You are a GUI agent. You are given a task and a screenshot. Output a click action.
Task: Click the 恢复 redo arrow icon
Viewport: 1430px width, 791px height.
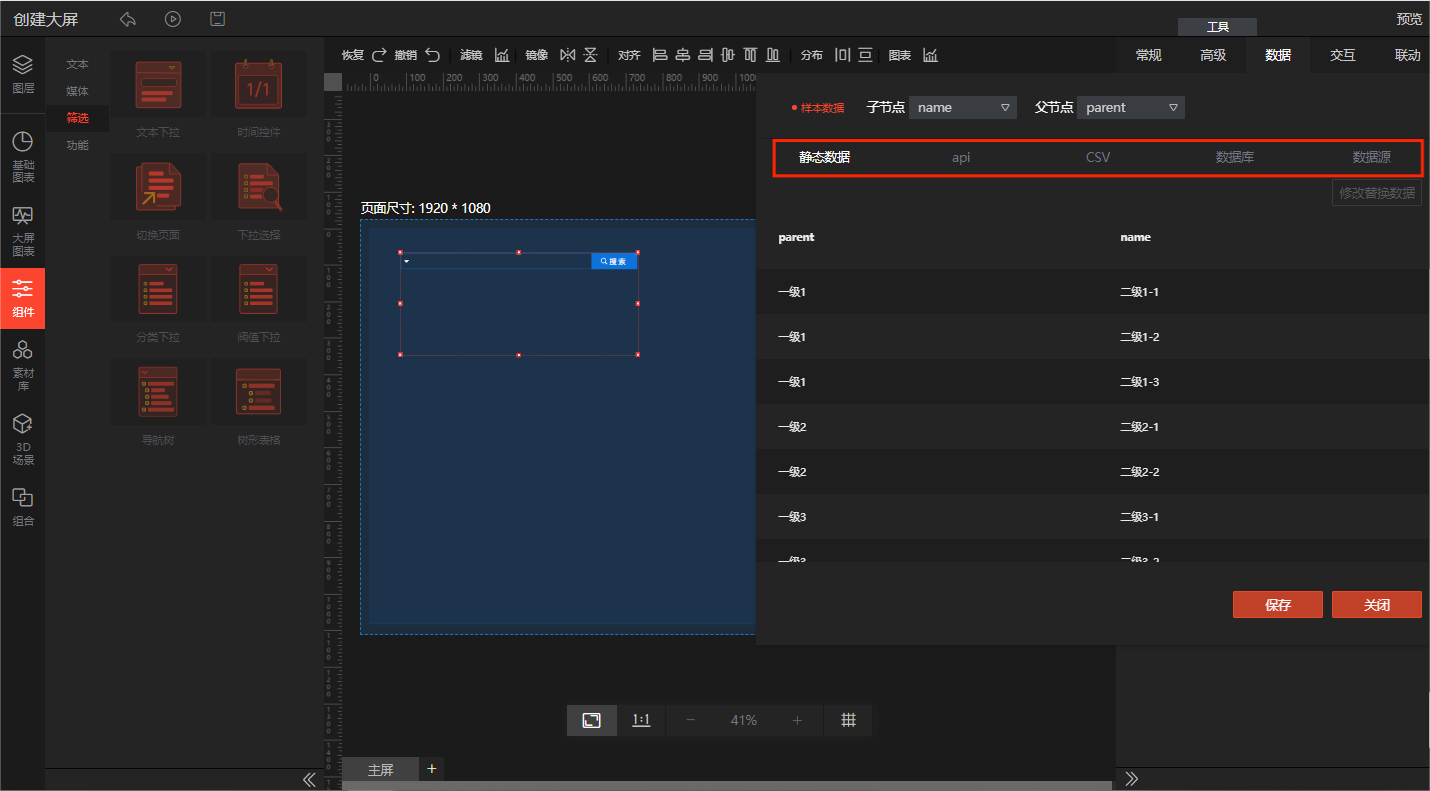[x=379, y=55]
